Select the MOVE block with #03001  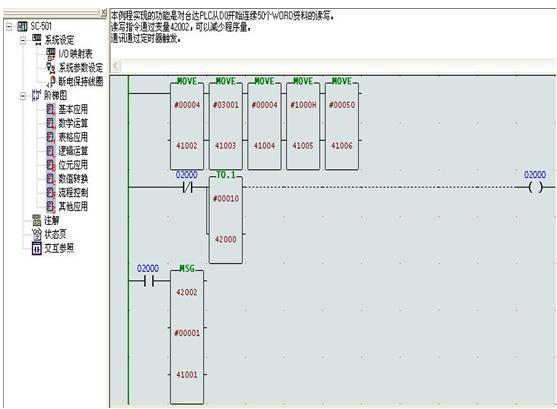pyautogui.click(x=226, y=124)
